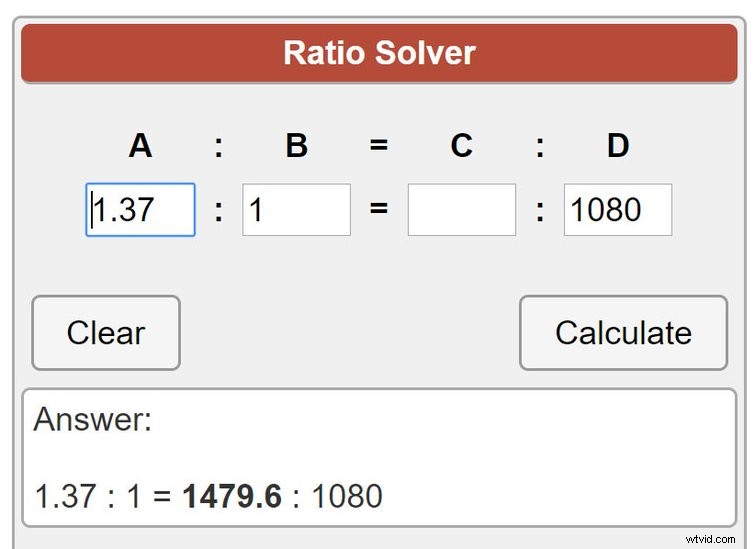The height and width of the screenshot is (549, 755).
Task: Click the equals sign between B and C inputs
Action: point(379,211)
